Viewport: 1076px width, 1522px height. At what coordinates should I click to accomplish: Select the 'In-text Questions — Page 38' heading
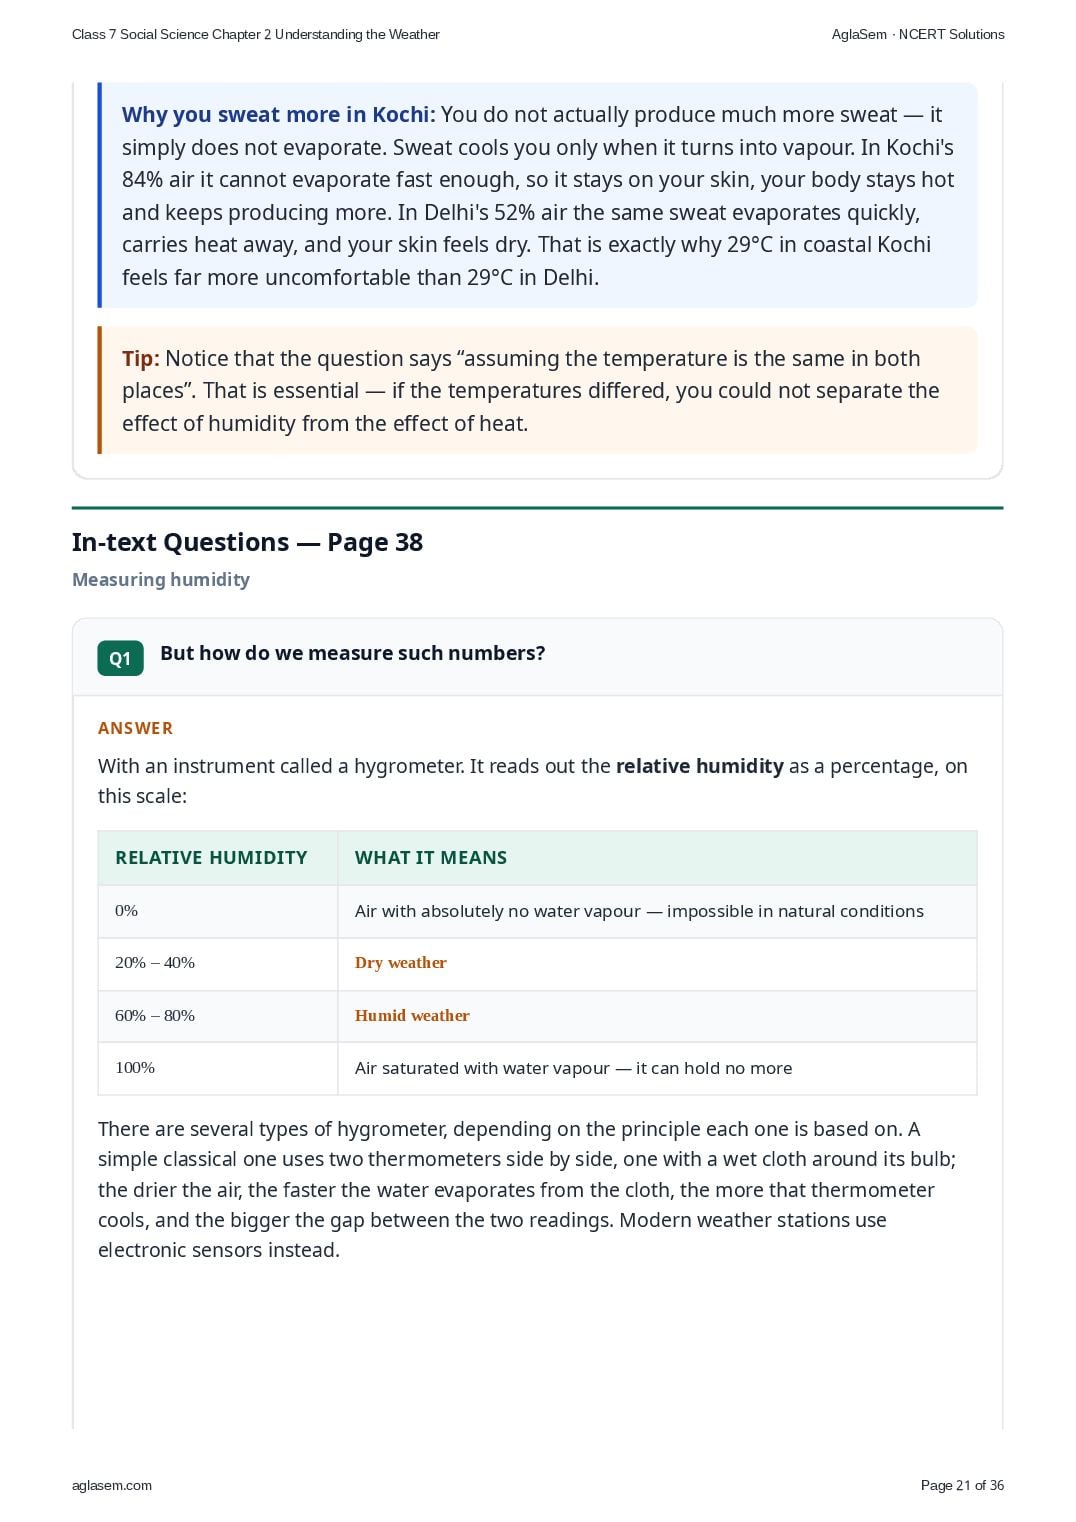[247, 542]
